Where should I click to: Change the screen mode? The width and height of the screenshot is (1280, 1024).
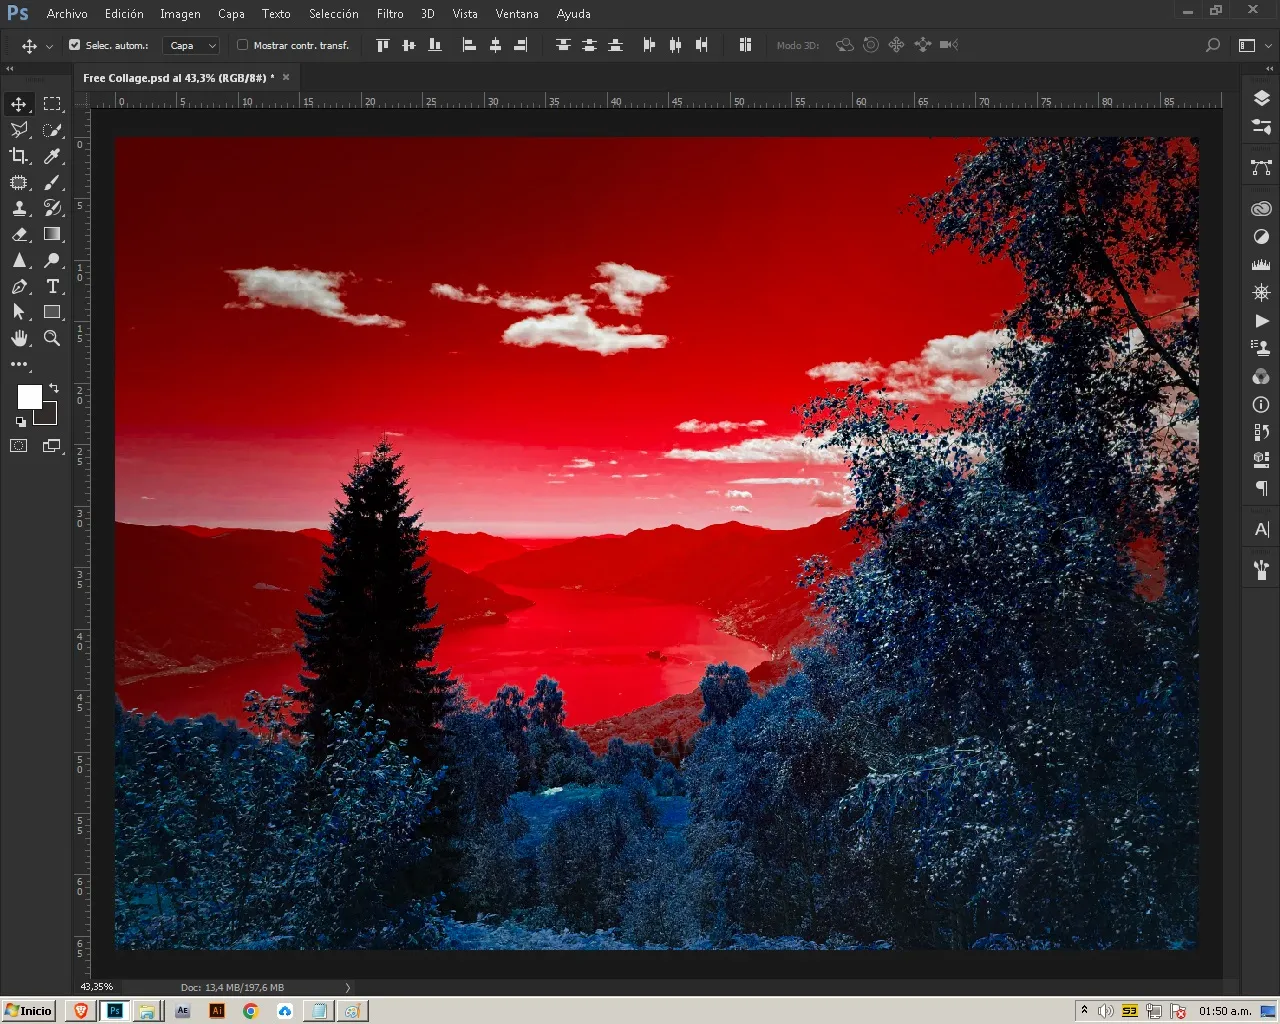(x=52, y=446)
